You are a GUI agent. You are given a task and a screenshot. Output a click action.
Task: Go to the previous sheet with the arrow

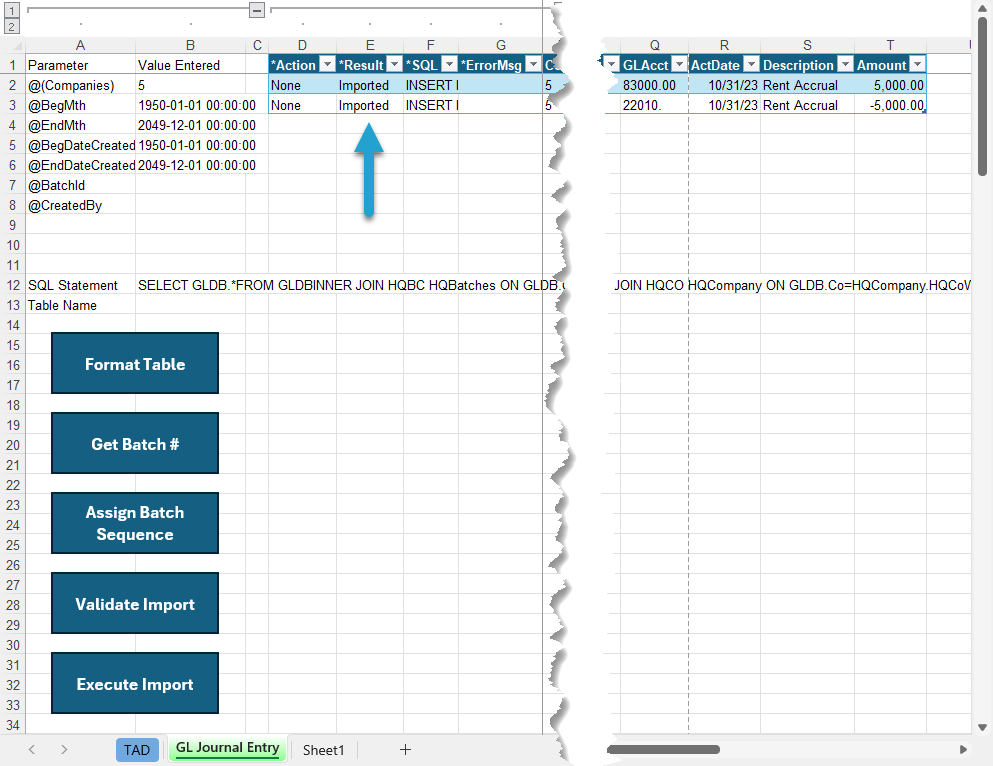pos(32,750)
